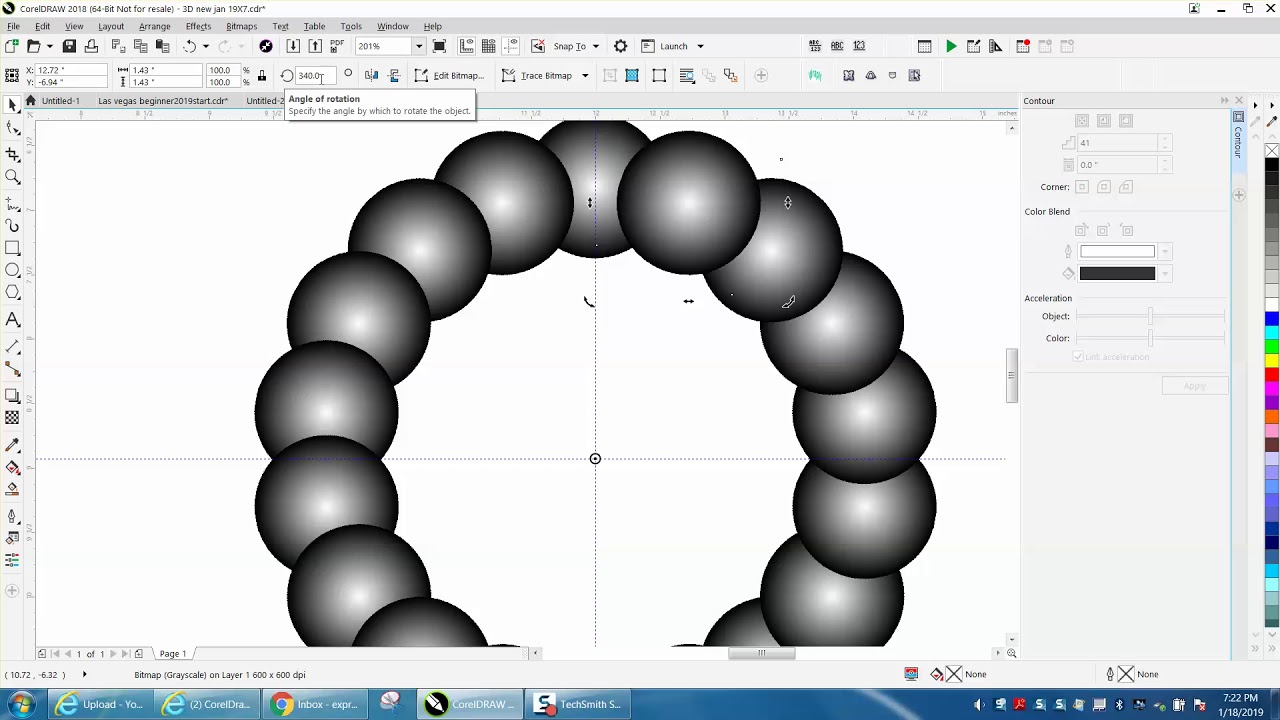Open the Arrange menu
The width and height of the screenshot is (1280, 720).
coord(154,26)
